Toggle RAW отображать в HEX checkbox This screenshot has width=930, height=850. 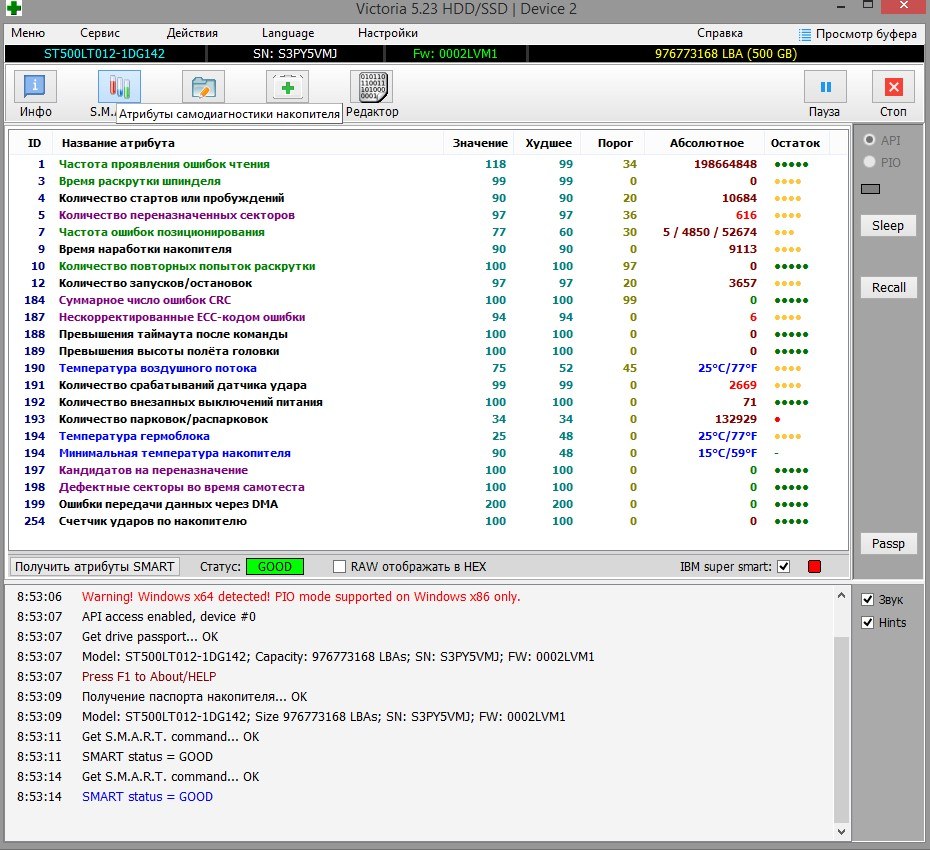pos(340,567)
